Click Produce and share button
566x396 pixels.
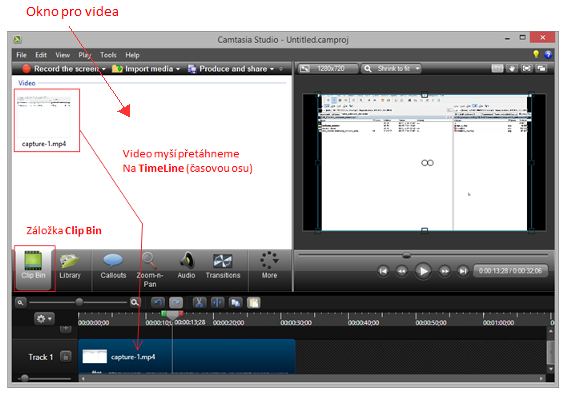coord(227,69)
